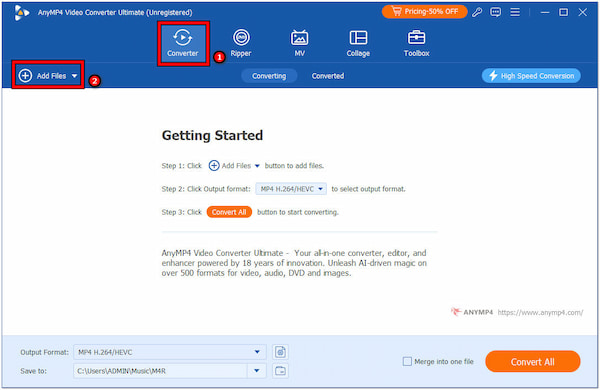Switch to the Converting tab
Viewport: 600px width, 390px height.
[269, 76]
